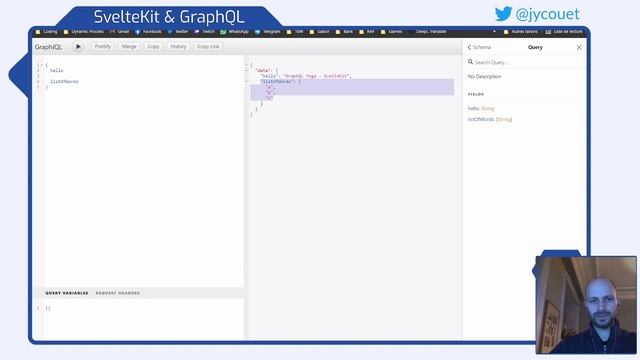Image resolution: width=640 pixels, height=360 pixels.
Task: Switch to the Query Variables tab
Action: tap(67, 293)
